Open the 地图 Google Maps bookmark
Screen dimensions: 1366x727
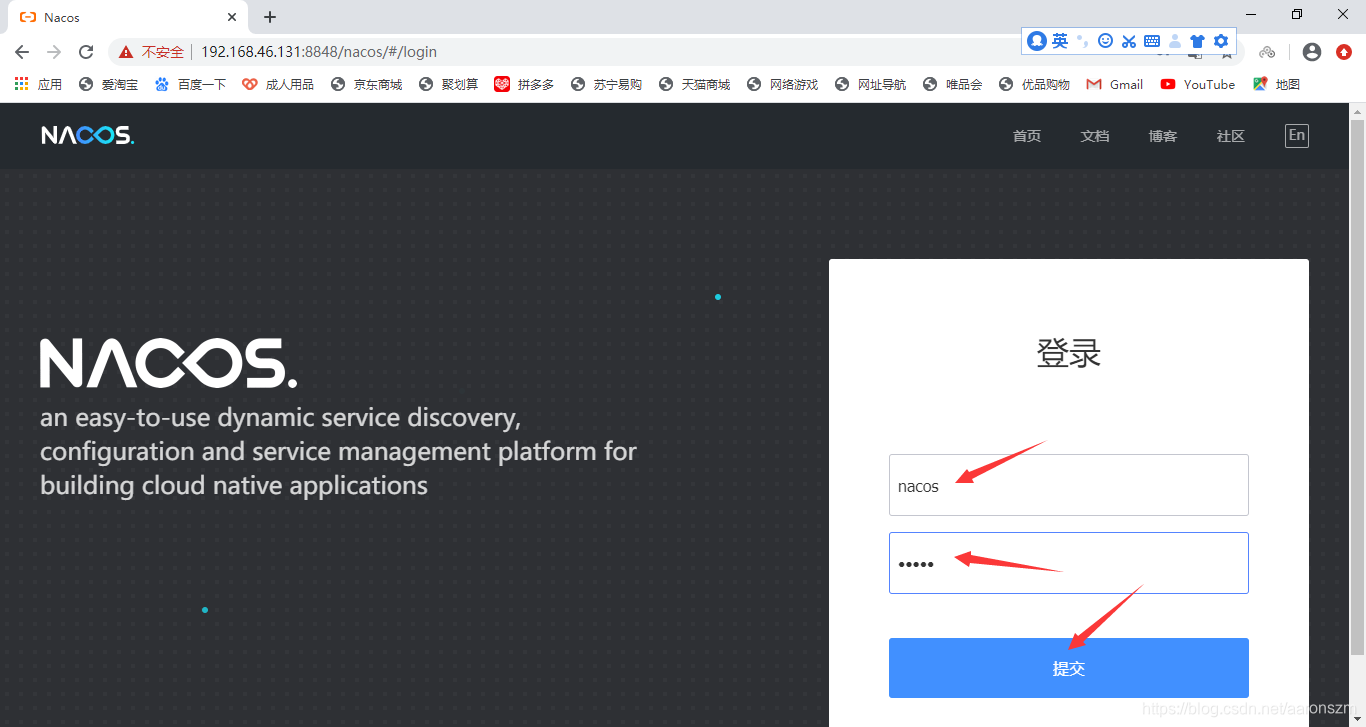point(1276,84)
